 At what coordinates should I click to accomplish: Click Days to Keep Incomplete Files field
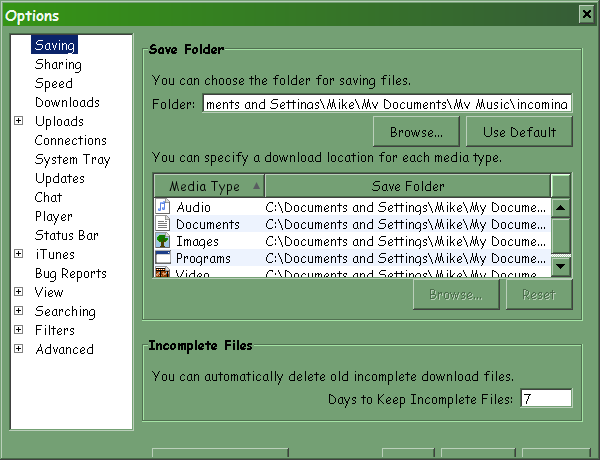pos(546,399)
